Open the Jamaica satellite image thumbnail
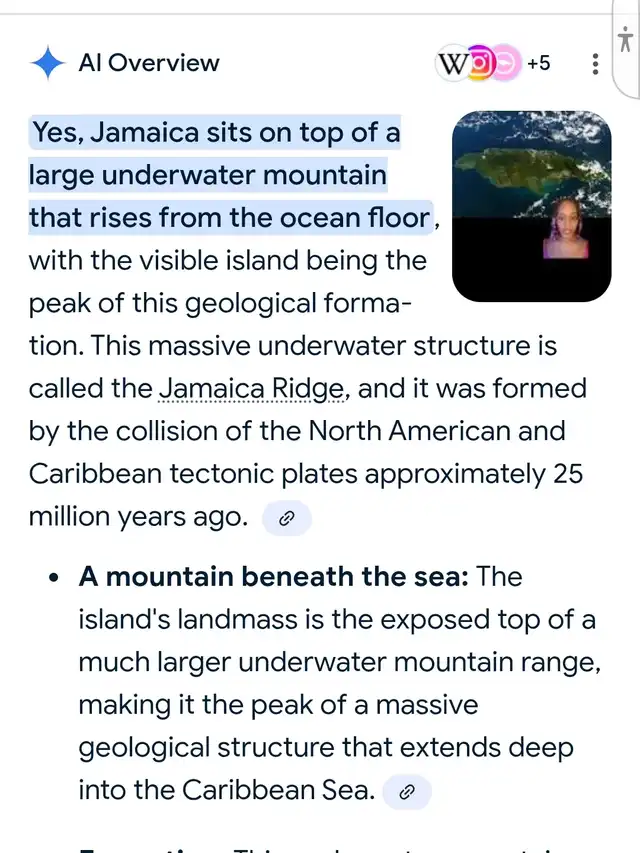Image resolution: width=640 pixels, height=853 pixels. click(x=530, y=160)
